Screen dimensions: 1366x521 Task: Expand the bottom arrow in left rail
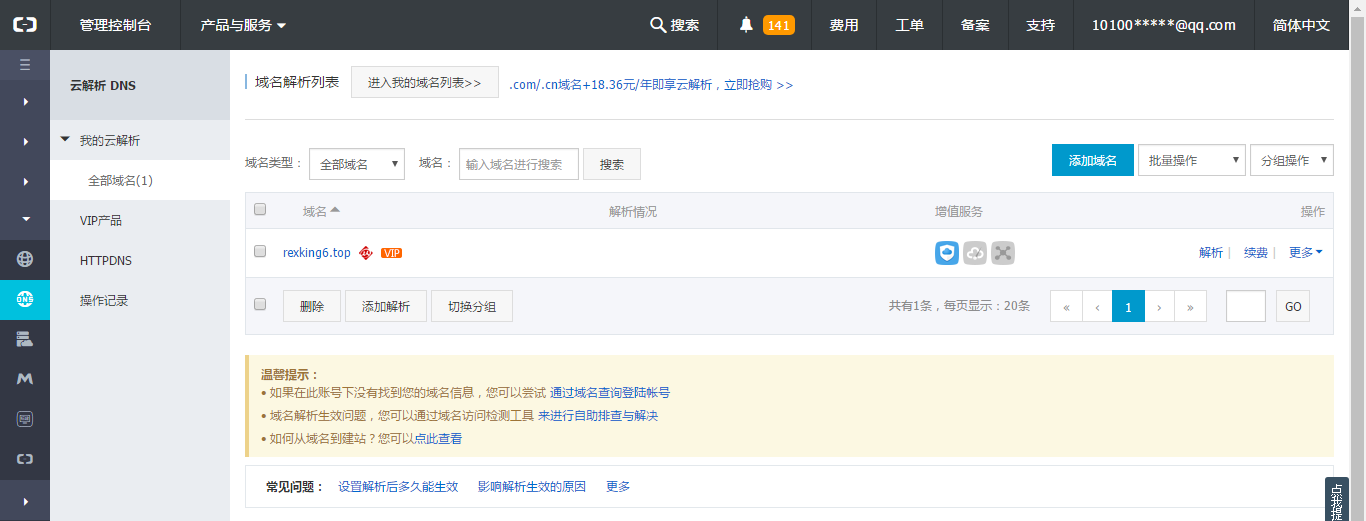(x=25, y=500)
